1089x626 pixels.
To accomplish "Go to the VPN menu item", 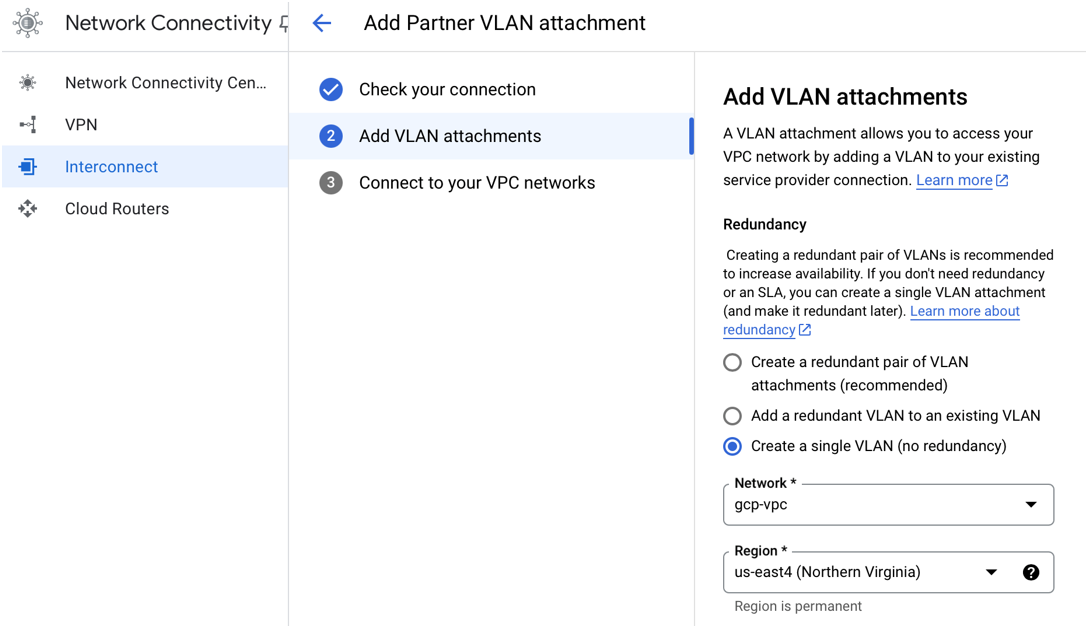I will click(81, 125).
